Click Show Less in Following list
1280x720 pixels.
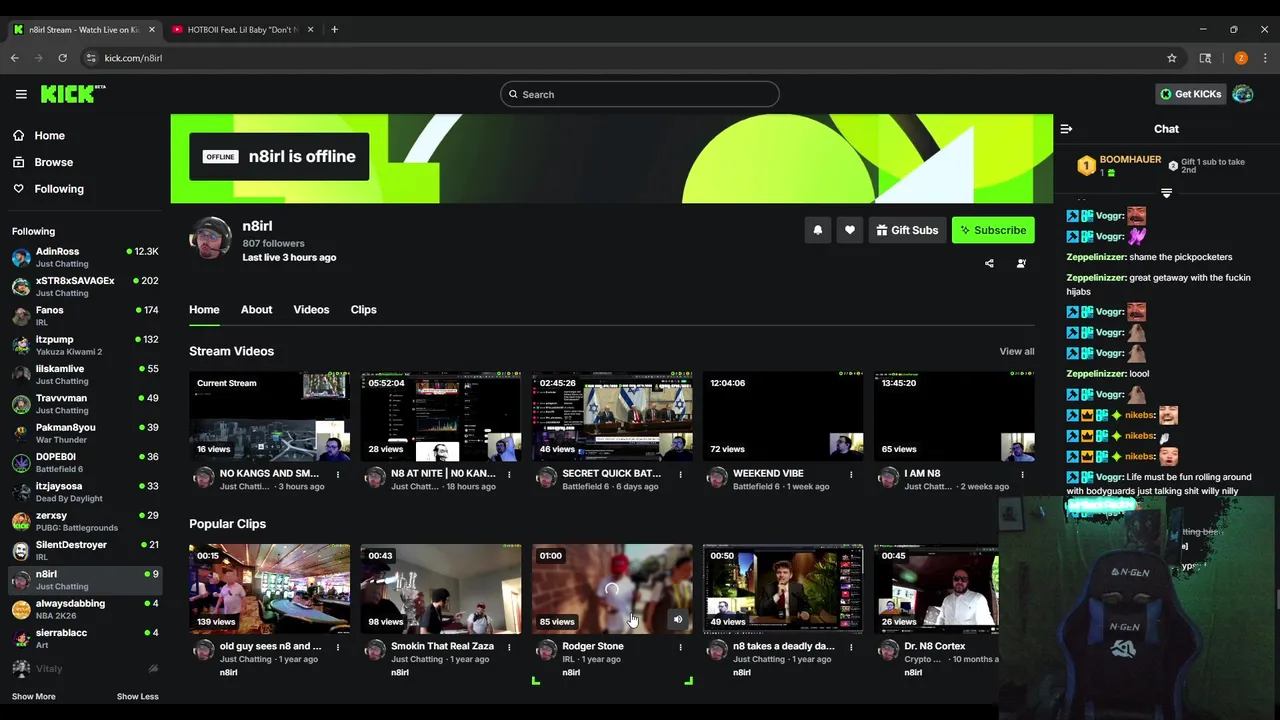click(x=138, y=697)
